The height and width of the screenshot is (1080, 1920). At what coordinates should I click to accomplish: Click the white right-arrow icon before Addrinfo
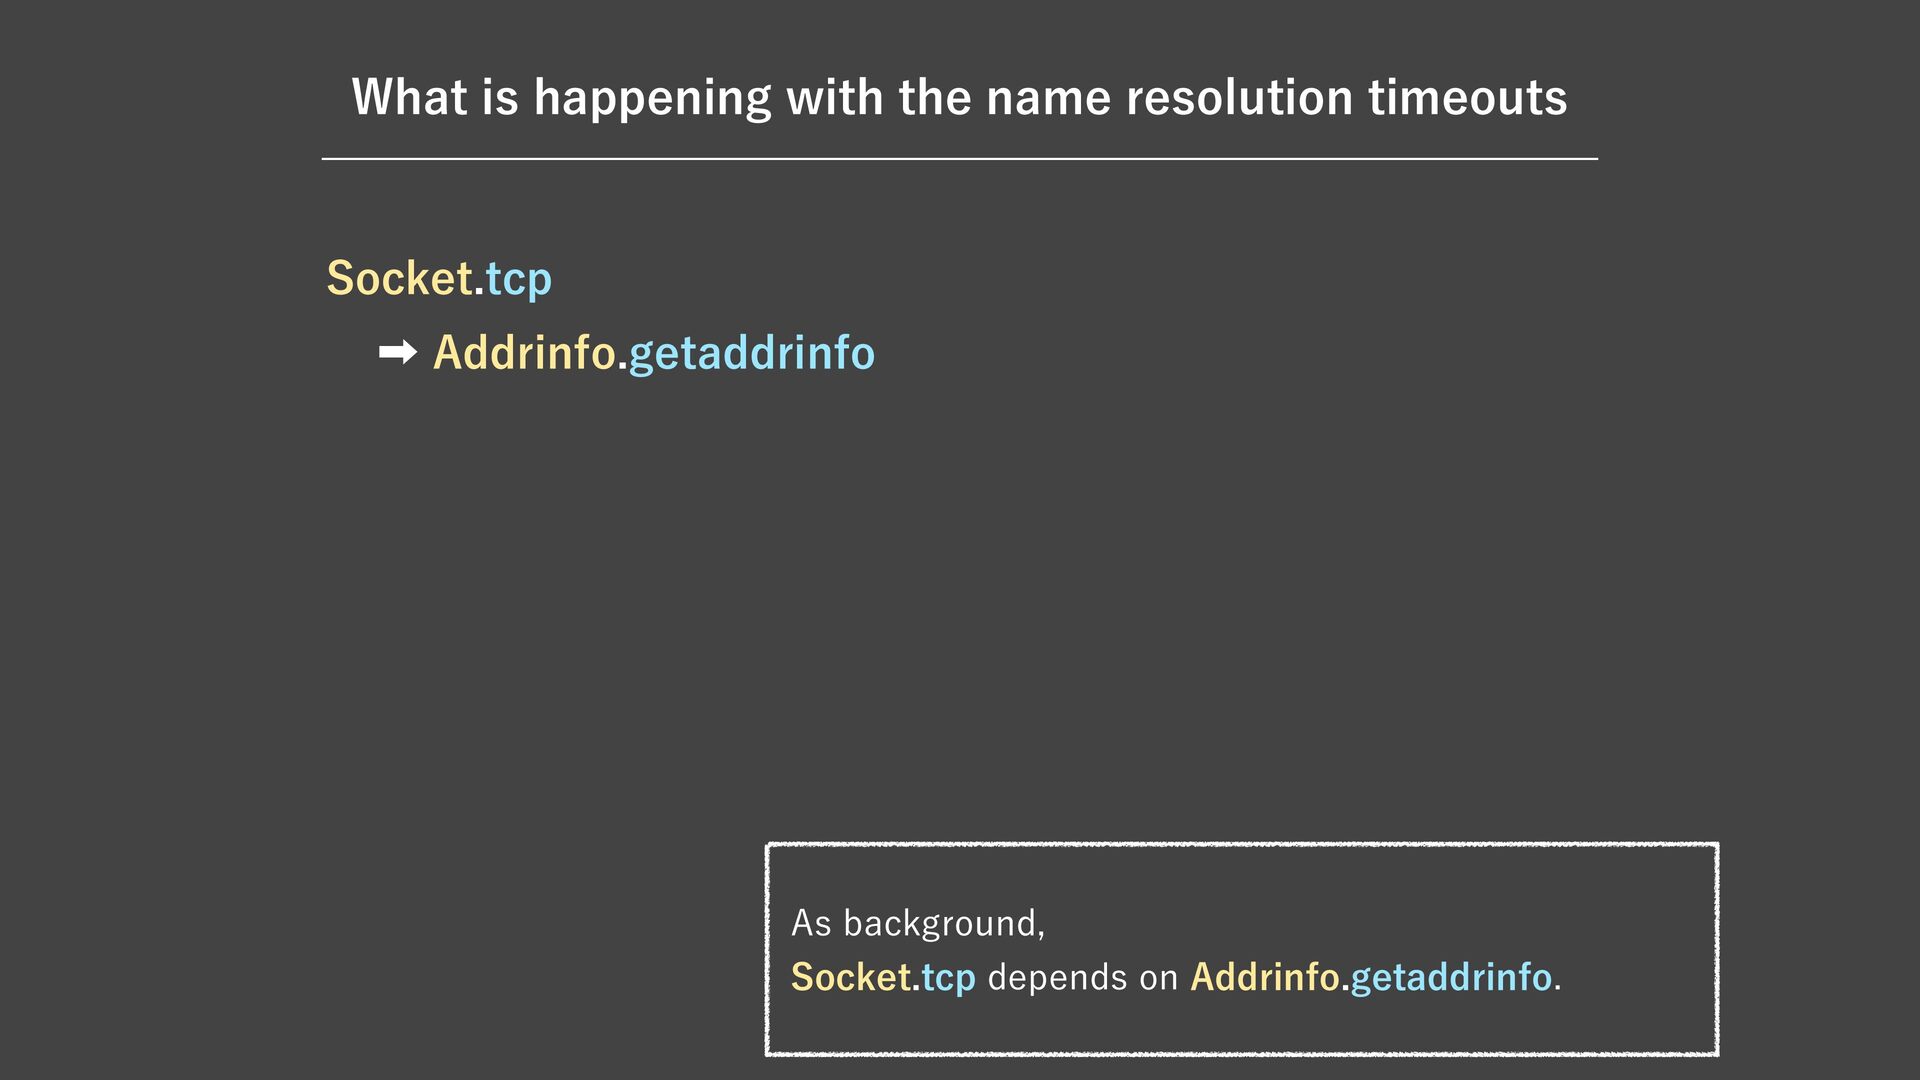(x=398, y=353)
